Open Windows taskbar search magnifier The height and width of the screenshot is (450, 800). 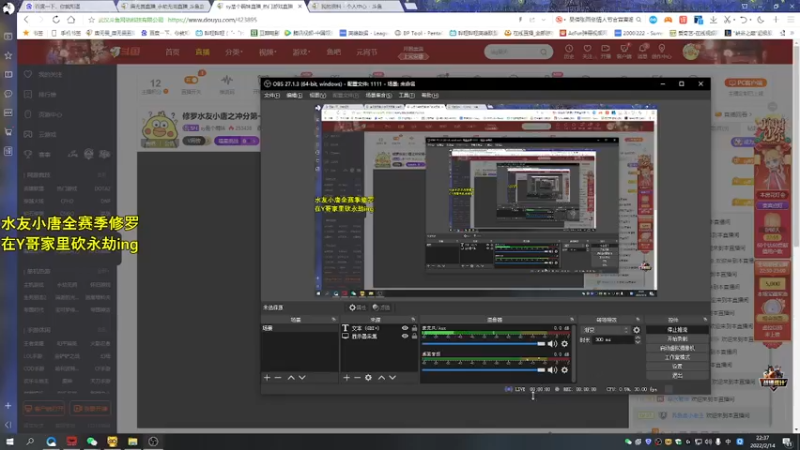coord(30,441)
